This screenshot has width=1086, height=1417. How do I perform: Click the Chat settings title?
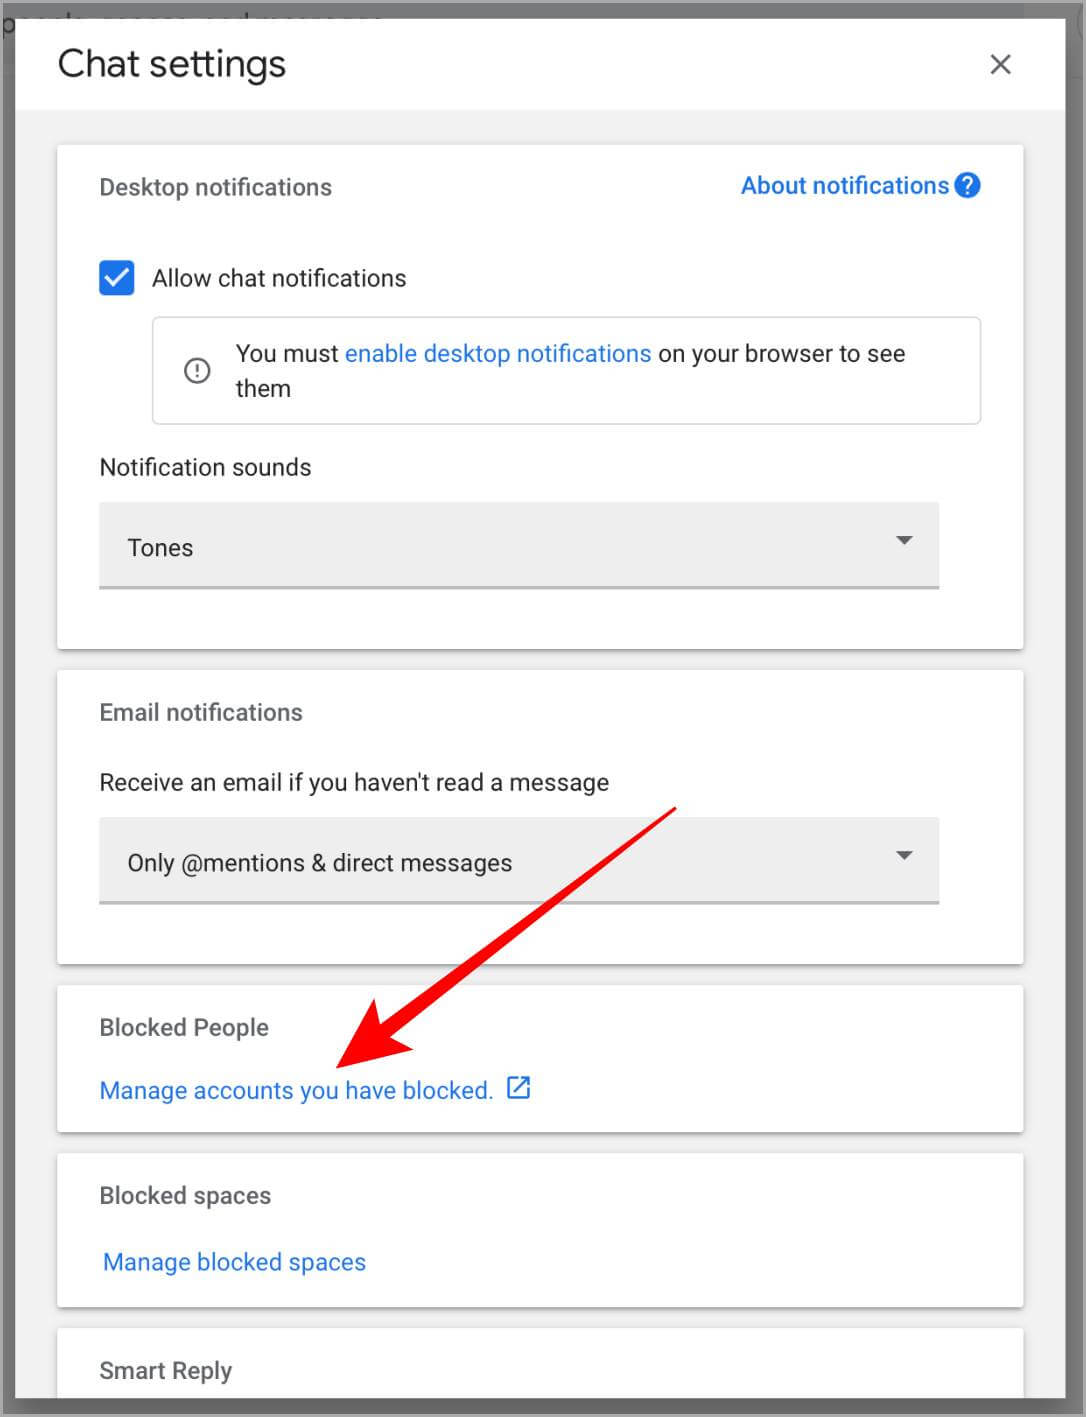[x=172, y=64]
